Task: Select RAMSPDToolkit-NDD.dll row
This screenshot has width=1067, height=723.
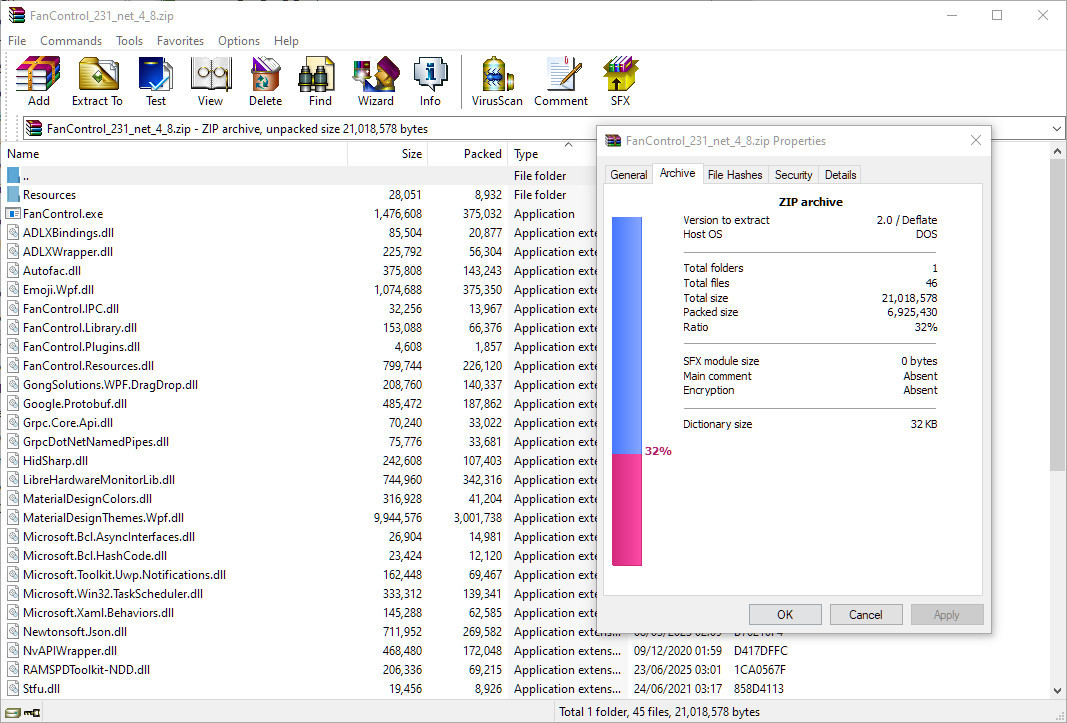Action: point(396,670)
